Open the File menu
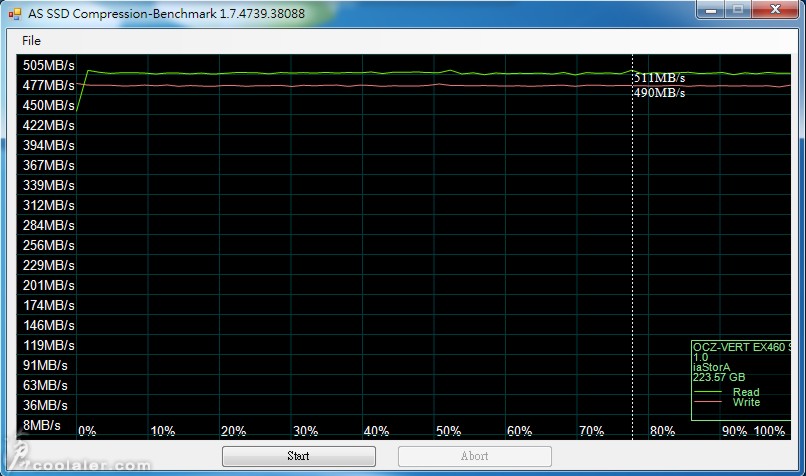806x476 pixels. (31, 41)
